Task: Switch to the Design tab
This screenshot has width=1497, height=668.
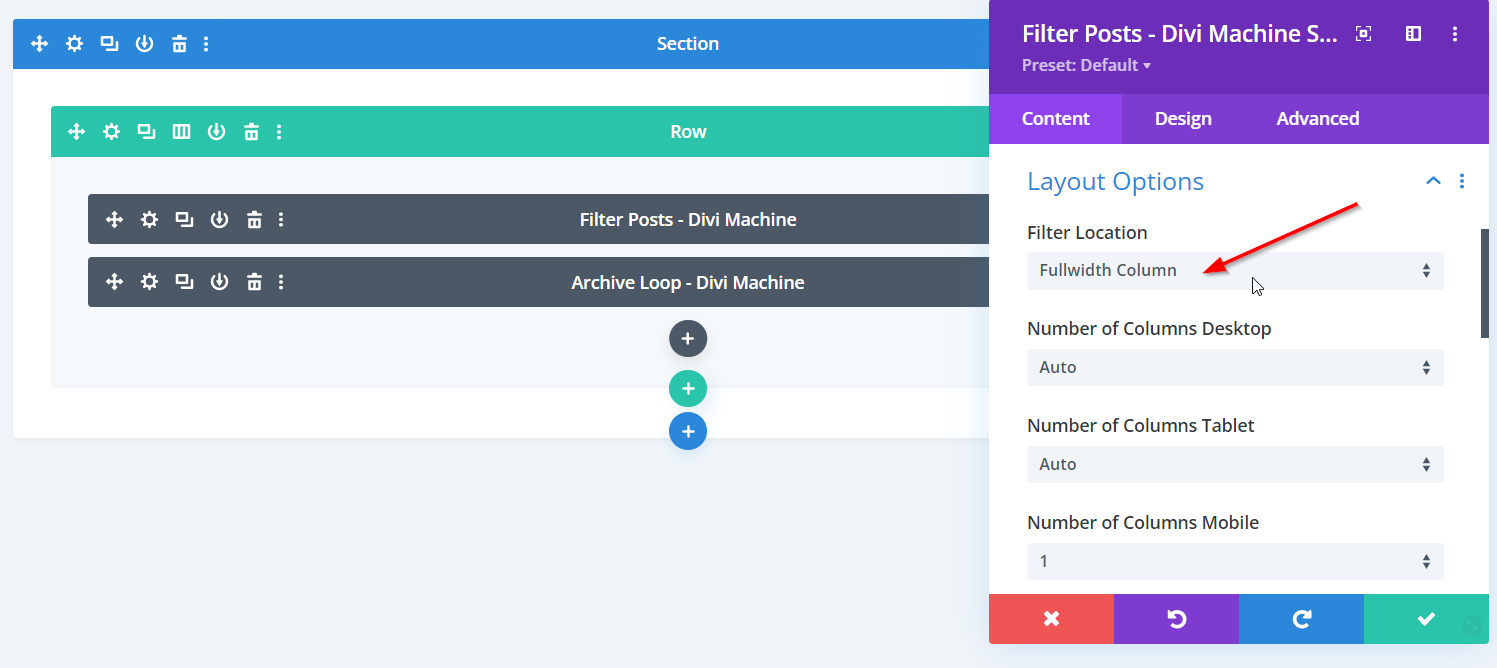Action: click(x=1183, y=119)
